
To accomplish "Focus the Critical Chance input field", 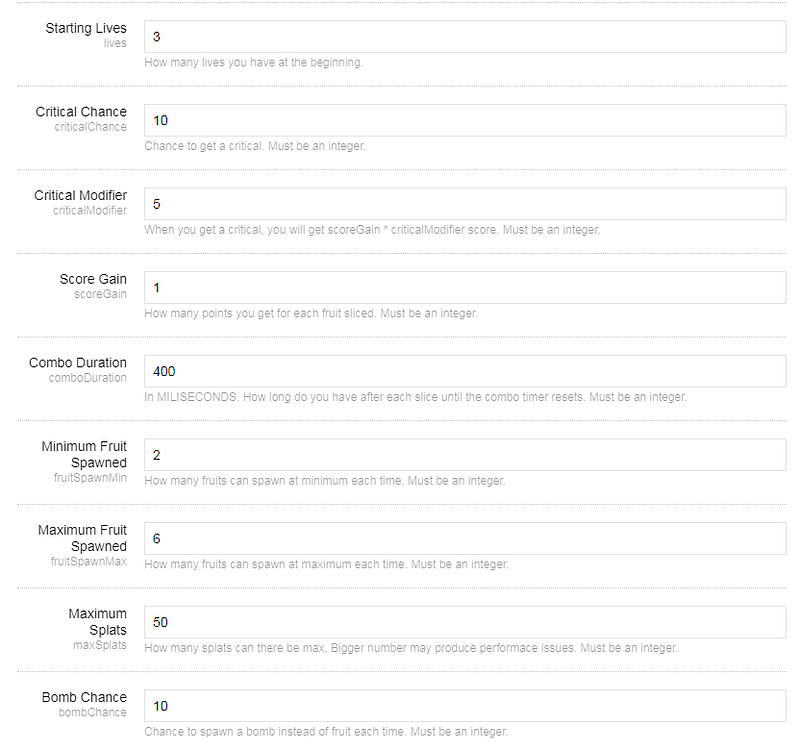I will click(x=465, y=120).
